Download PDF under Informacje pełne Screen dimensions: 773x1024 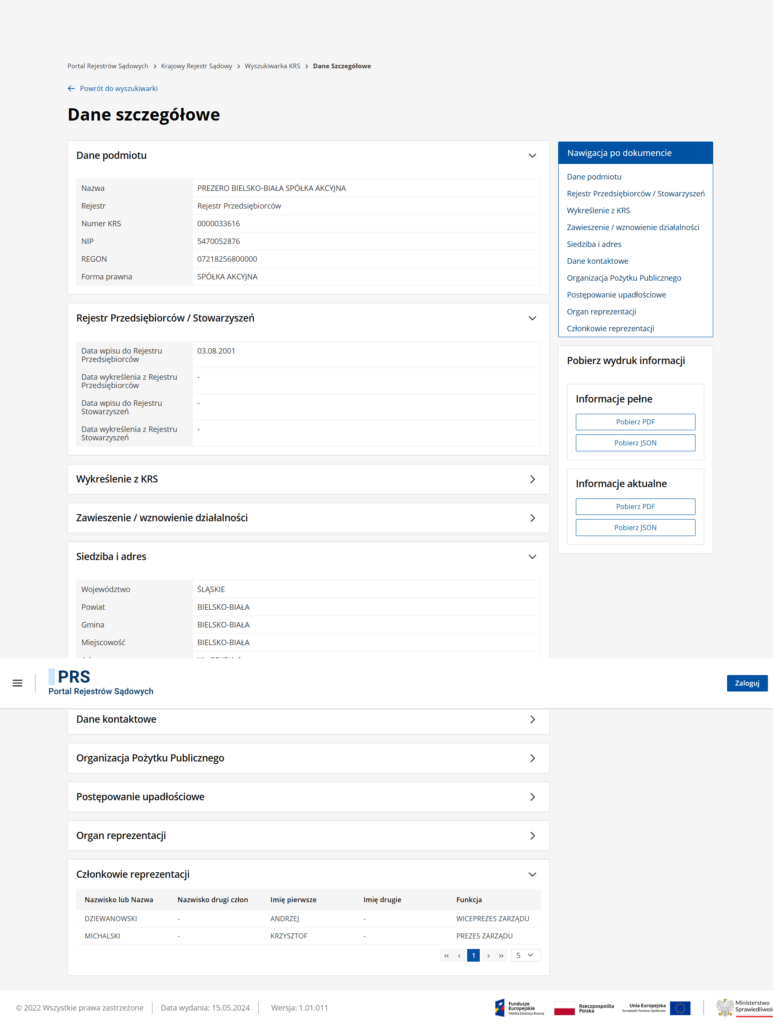click(x=635, y=422)
